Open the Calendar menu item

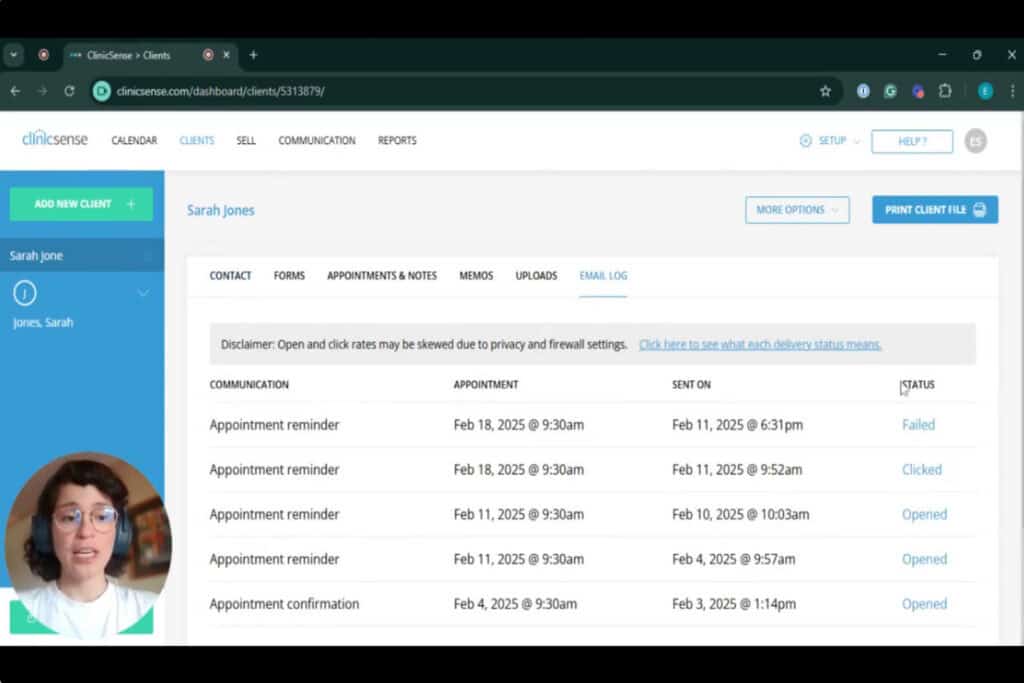pos(134,141)
